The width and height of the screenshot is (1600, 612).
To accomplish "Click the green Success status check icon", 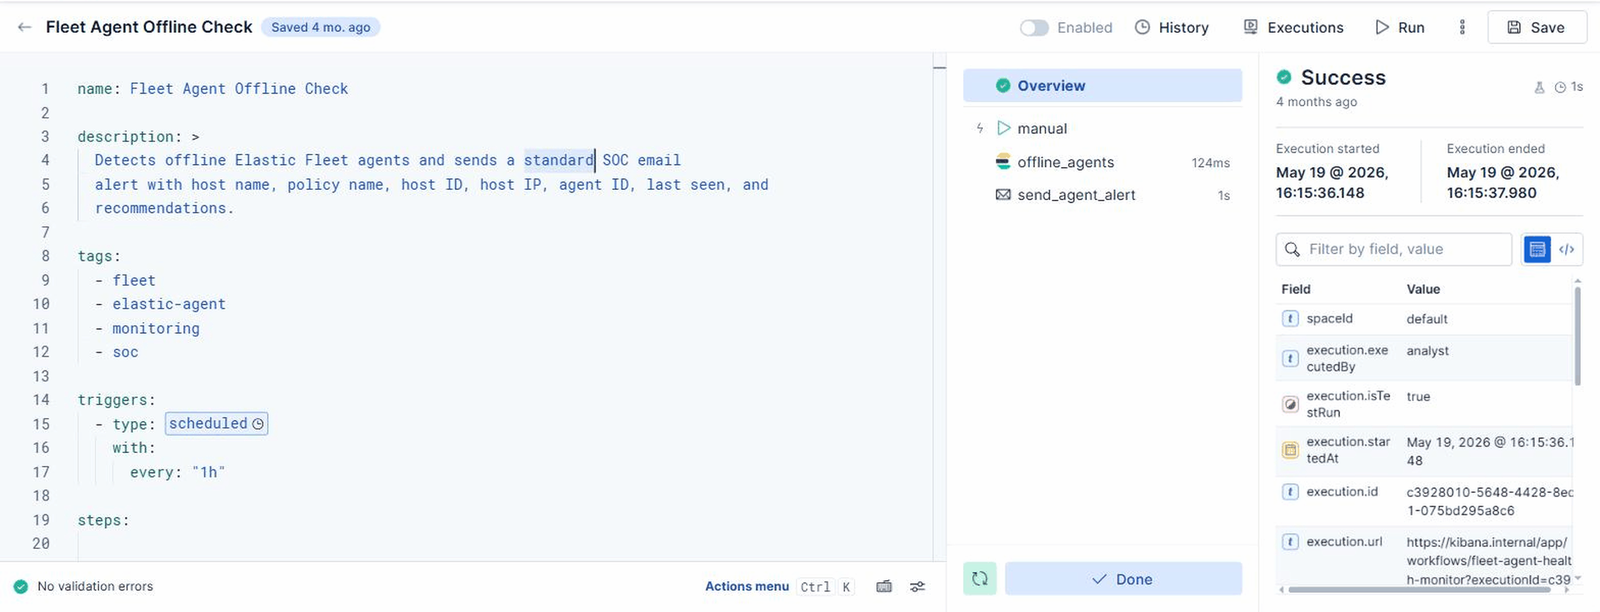I will pyautogui.click(x=1284, y=77).
